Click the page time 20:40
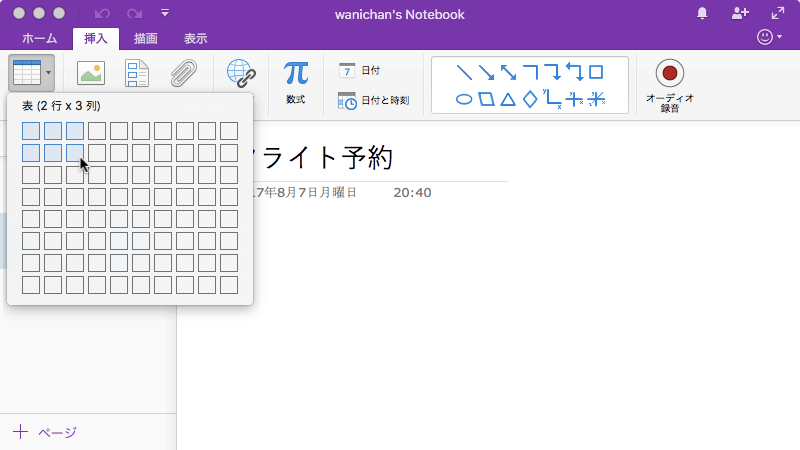This screenshot has width=800, height=450. [x=412, y=193]
